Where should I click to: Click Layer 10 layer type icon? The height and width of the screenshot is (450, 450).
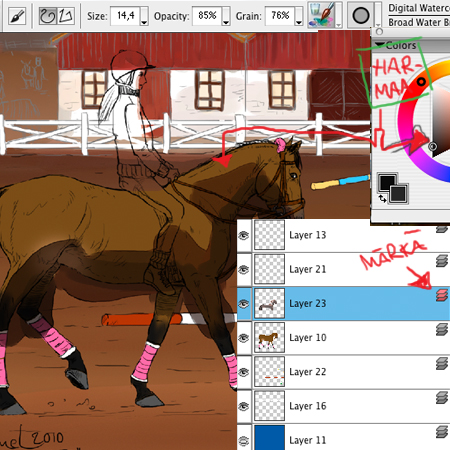point(442,330)
